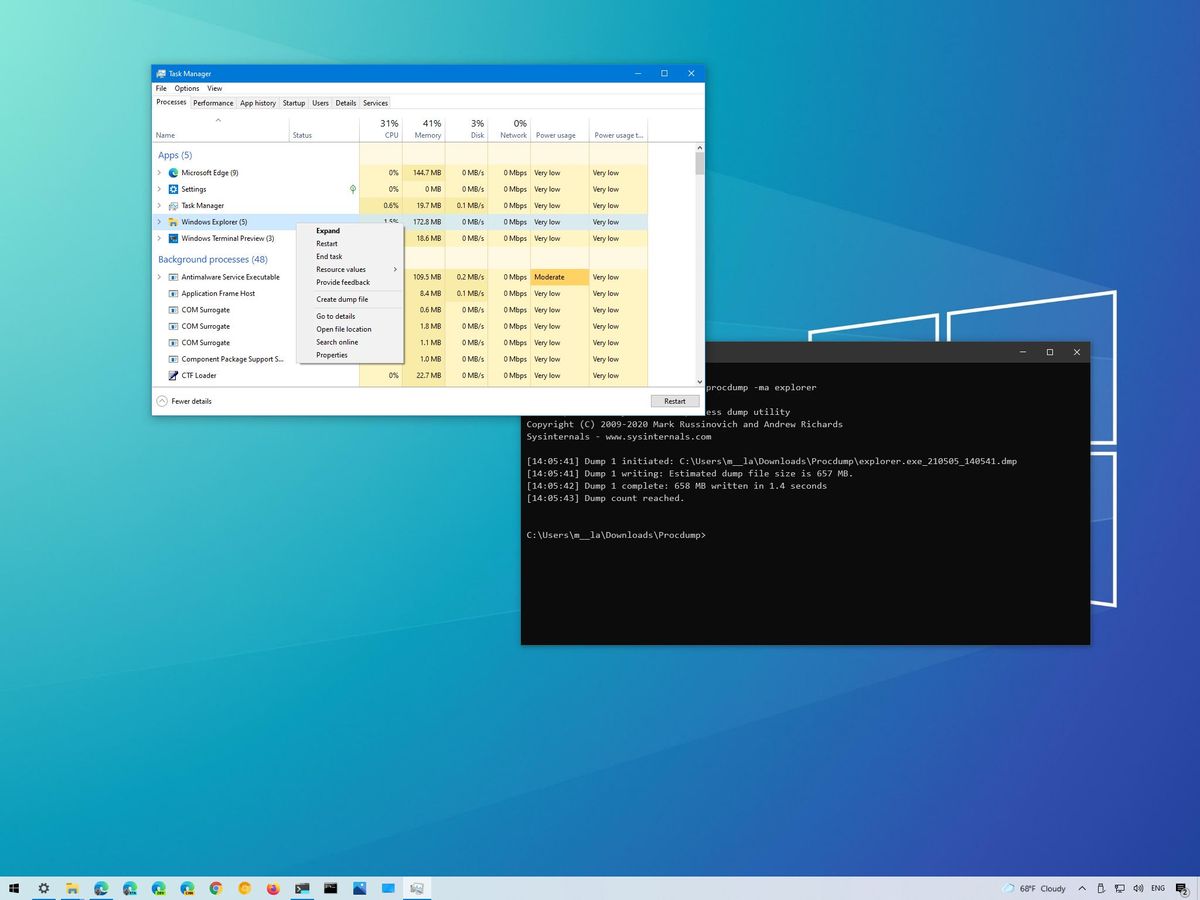Open Google Chrome from the taskbar
Screen dimensions: 1200x900
(215, 888)
